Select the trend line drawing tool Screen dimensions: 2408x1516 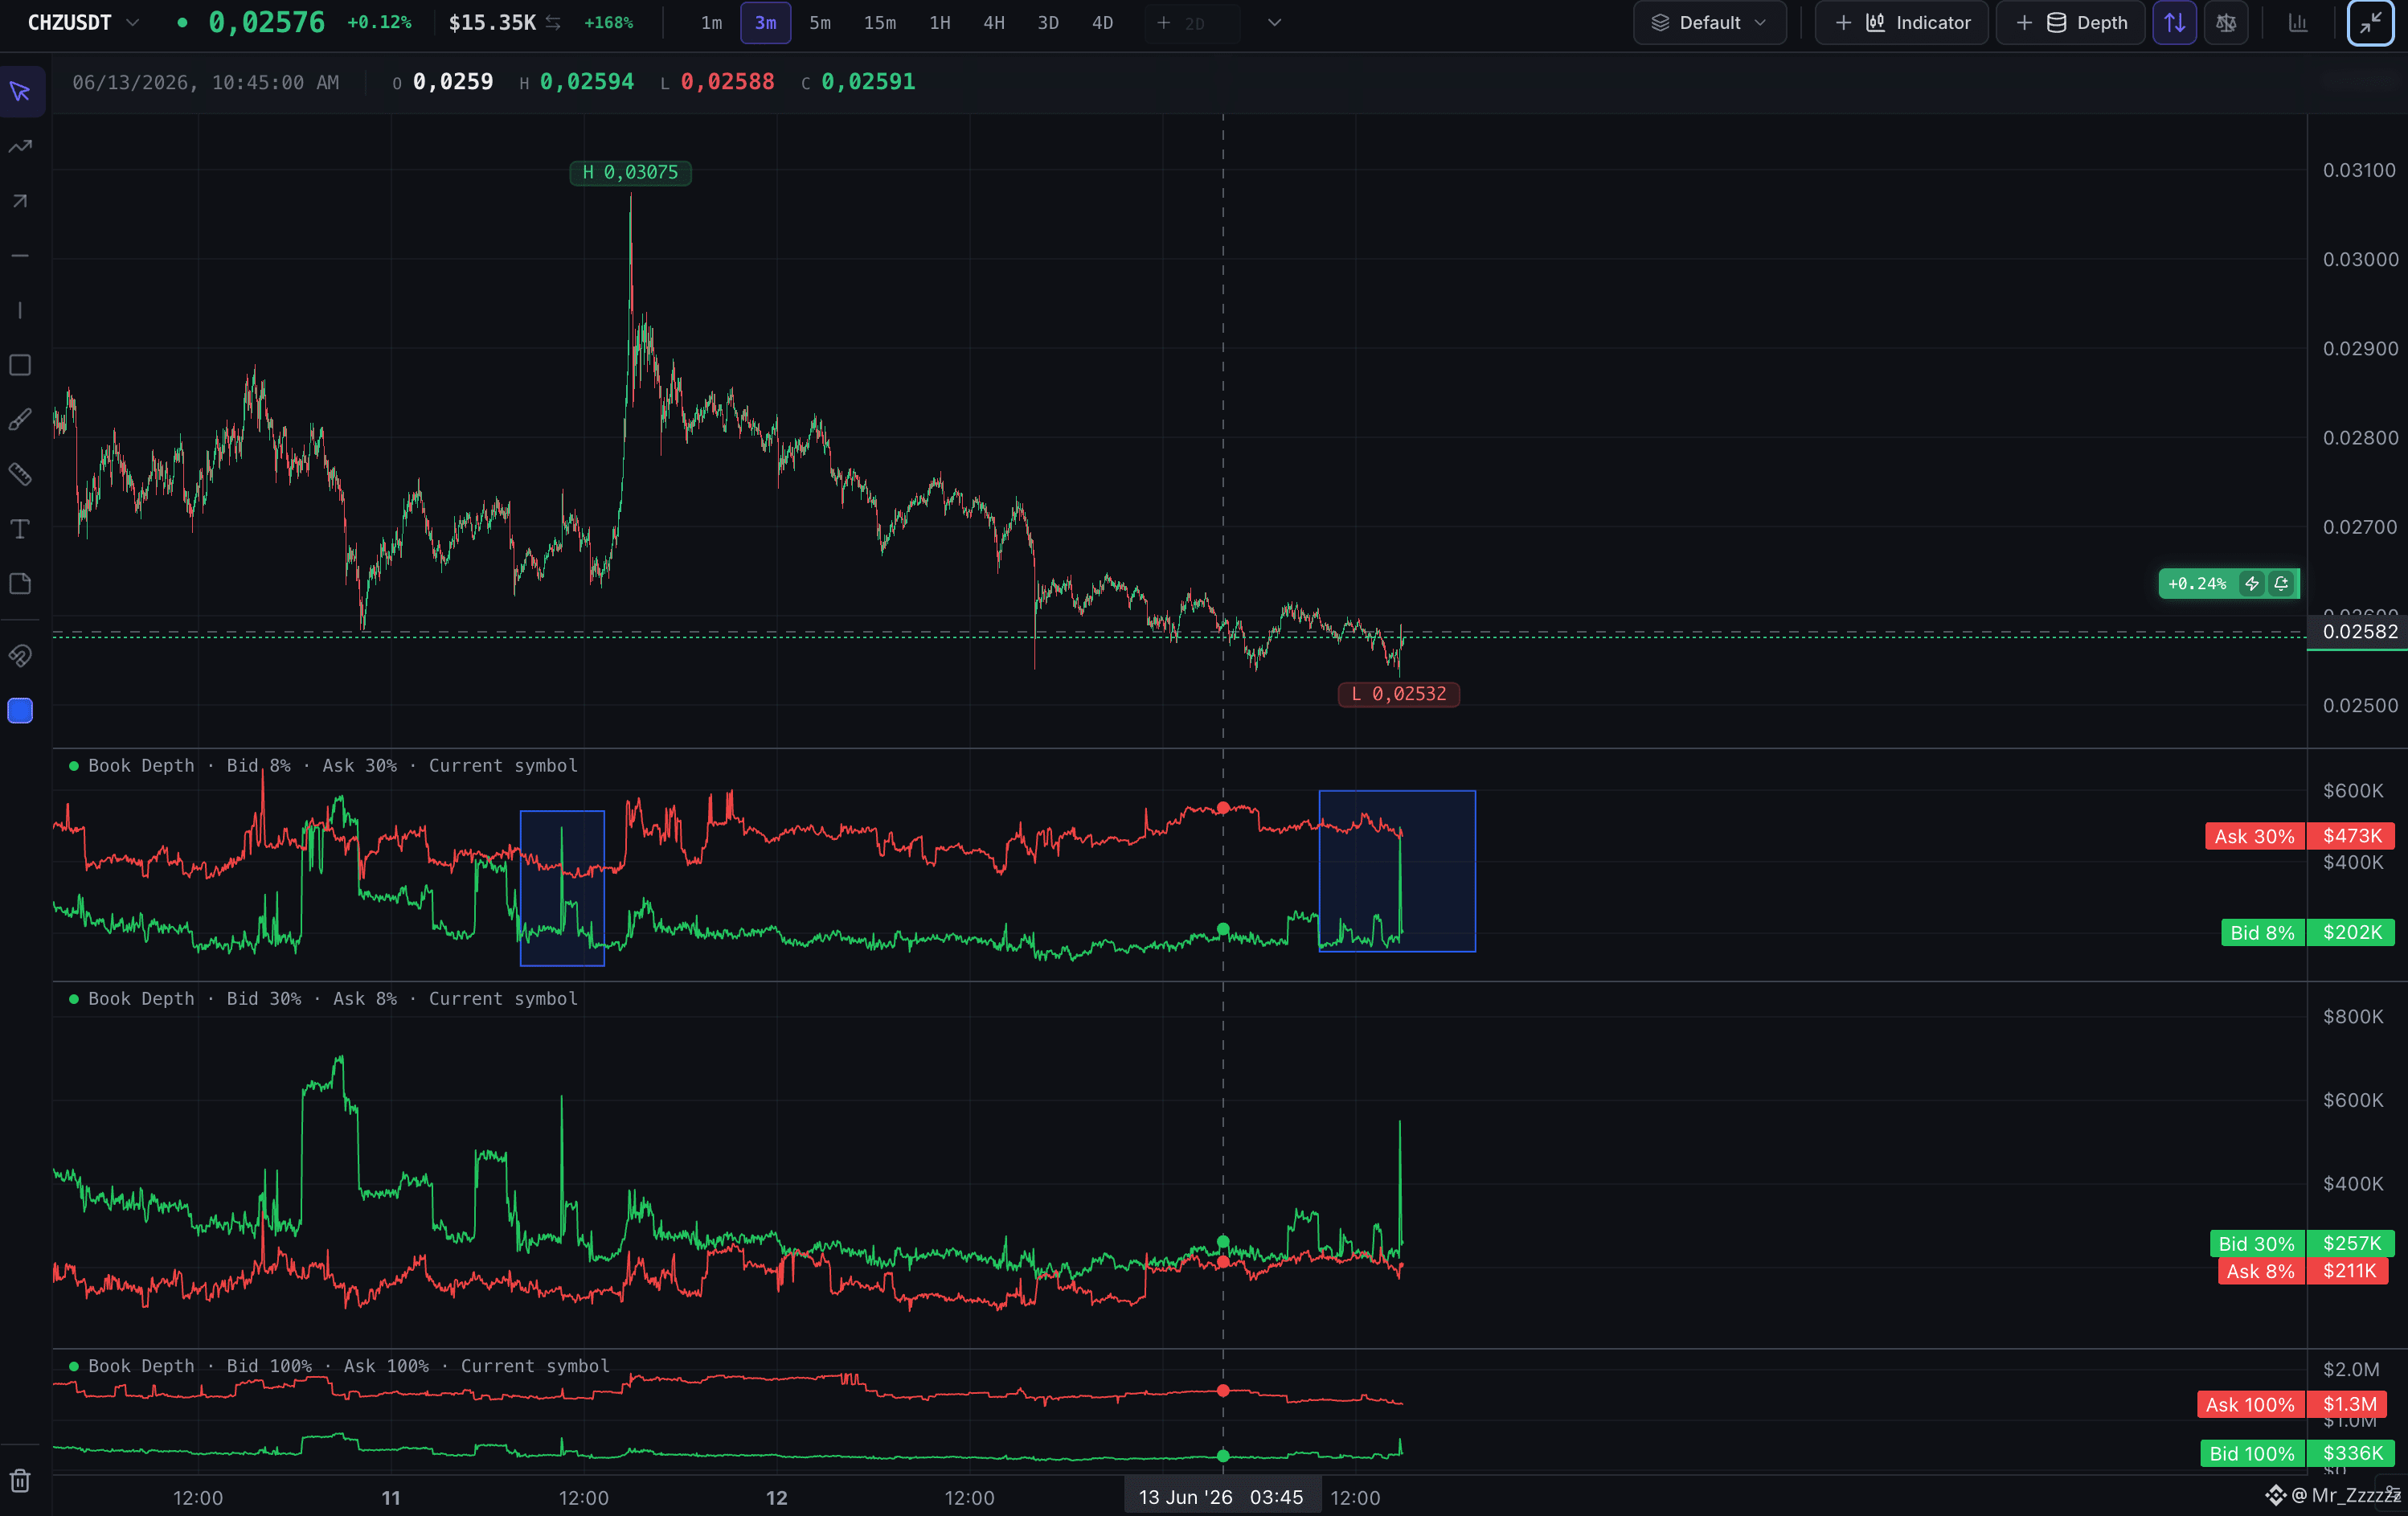[20, 147]
